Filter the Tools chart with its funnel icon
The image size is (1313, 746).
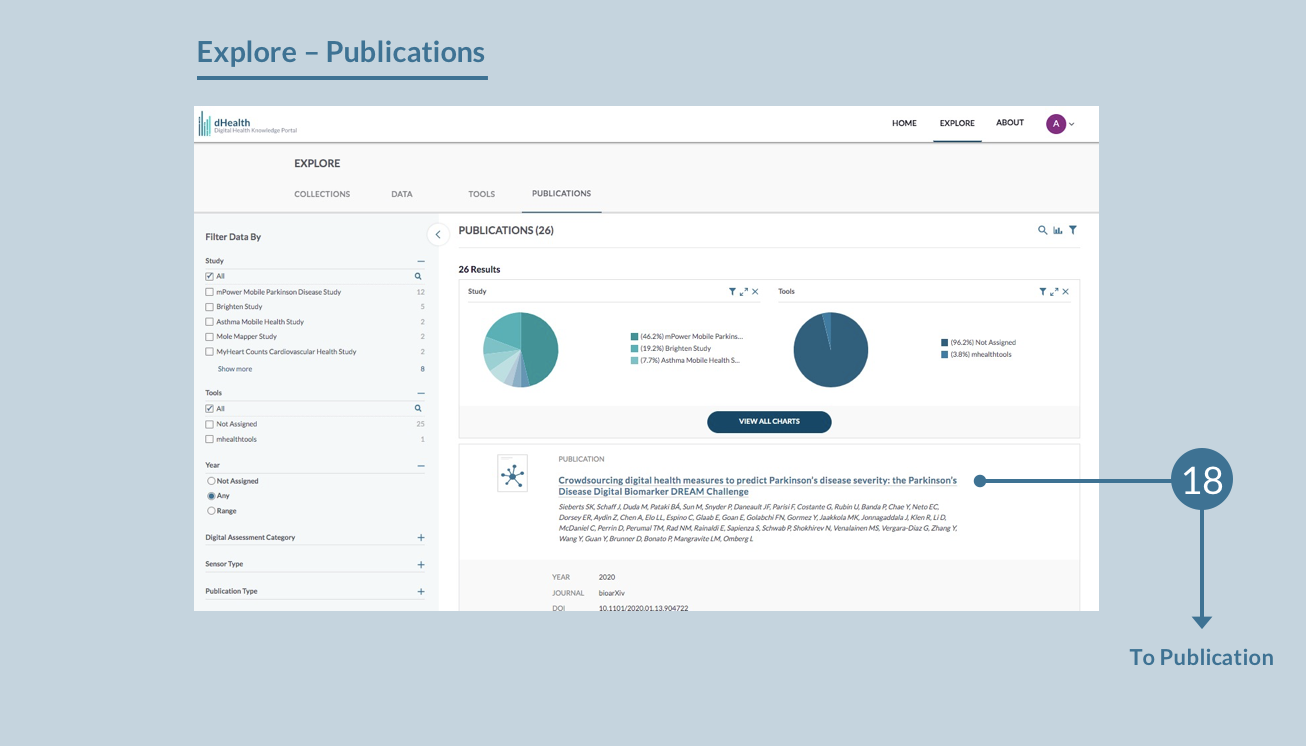tap(1043, 292)
